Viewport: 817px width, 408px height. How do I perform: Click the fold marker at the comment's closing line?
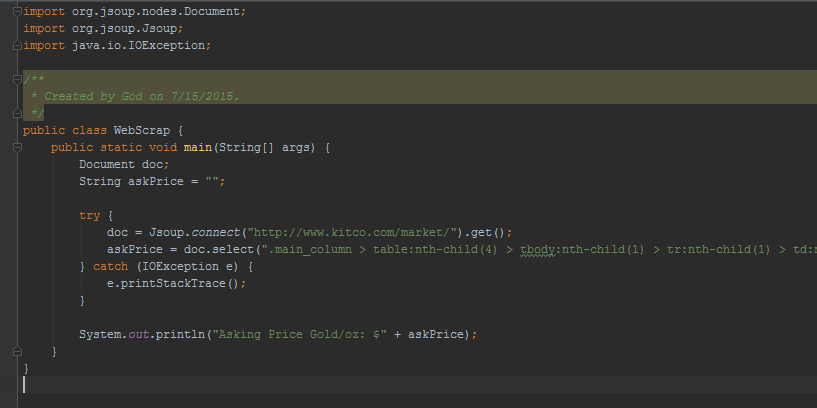click(x=18, y=113)
